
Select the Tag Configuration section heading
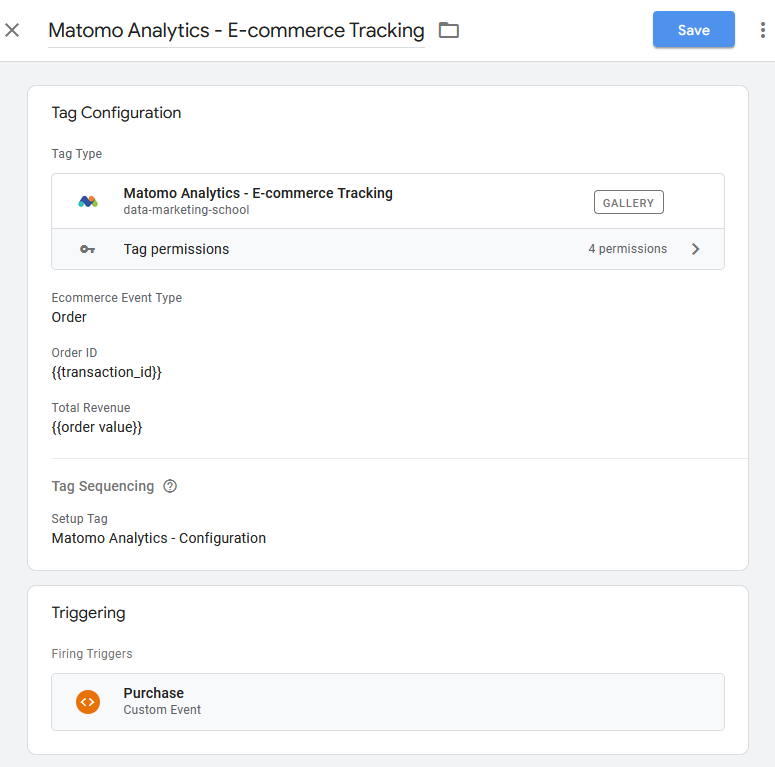pyautogui.click(x=116, y=113)
